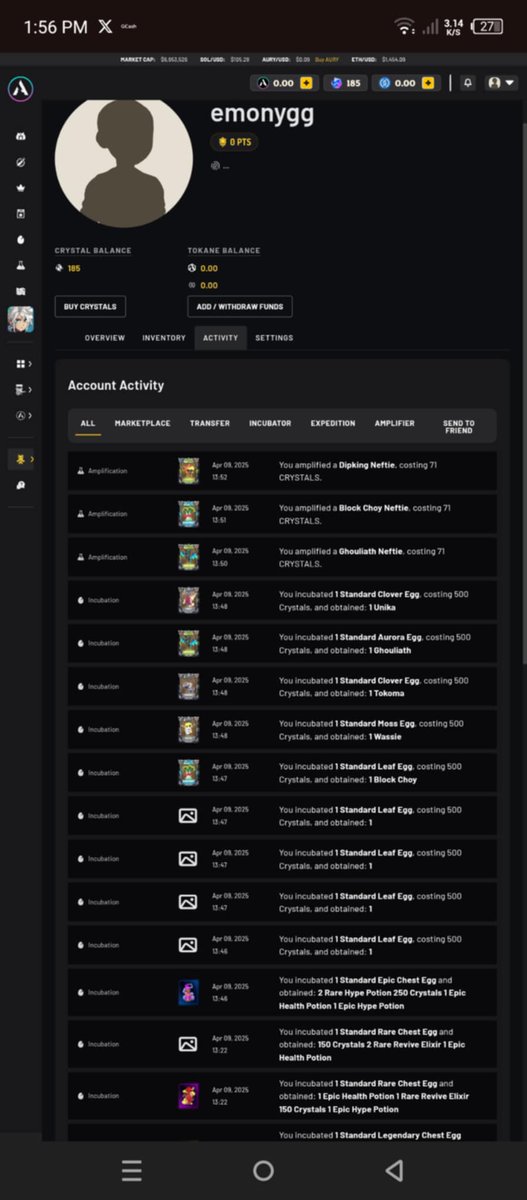The image size is (527, 1200).
Task: Open the crystals 185 balance in top bar
Action: pyautogui.click(x=346, y=83)
